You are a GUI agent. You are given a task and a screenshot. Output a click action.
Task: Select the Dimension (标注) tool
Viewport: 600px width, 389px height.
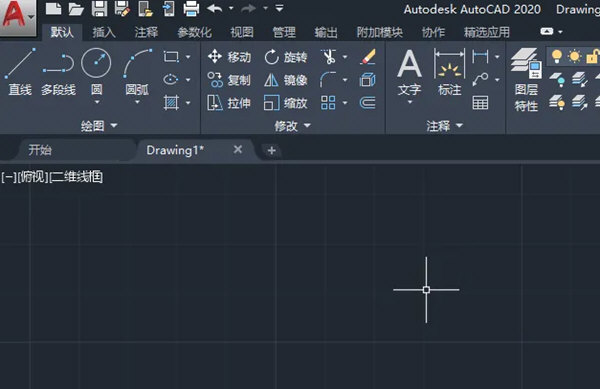click(449, 73)
